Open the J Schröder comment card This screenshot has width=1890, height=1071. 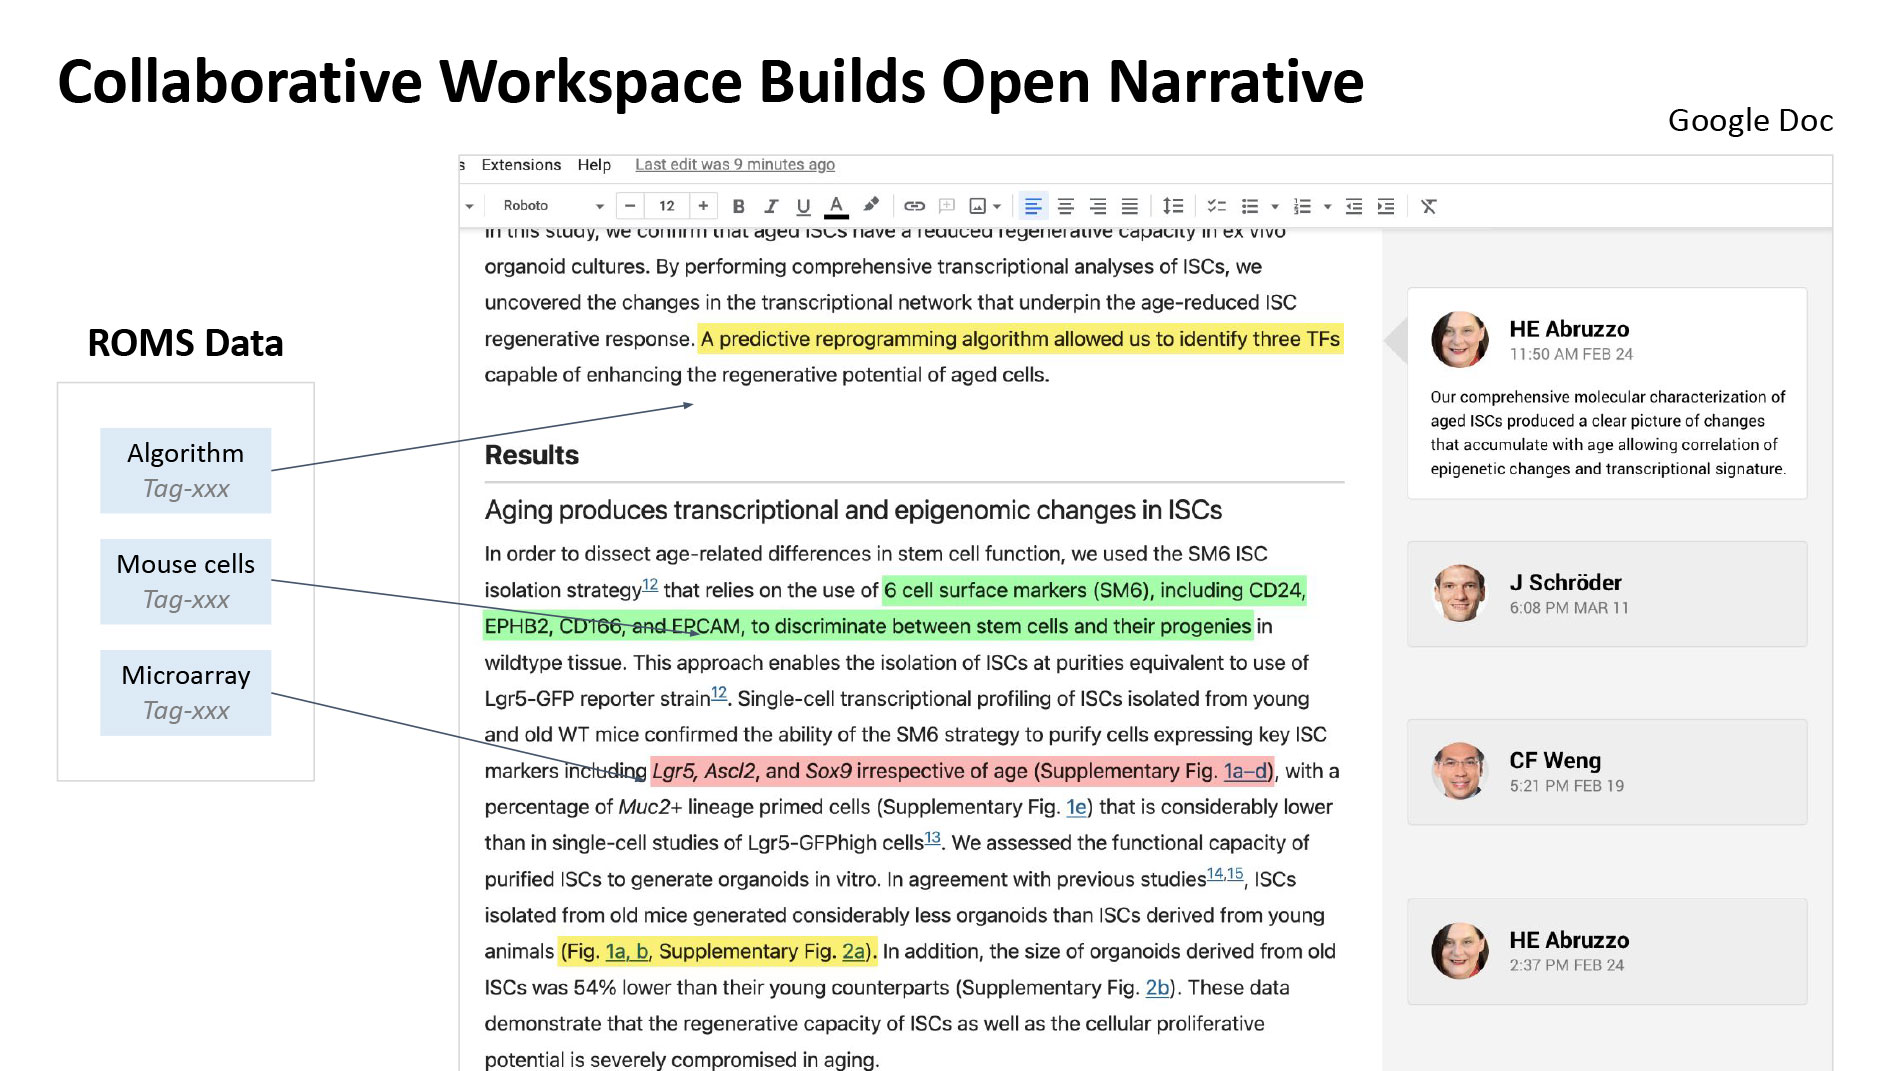click(x=1607, y=594)
